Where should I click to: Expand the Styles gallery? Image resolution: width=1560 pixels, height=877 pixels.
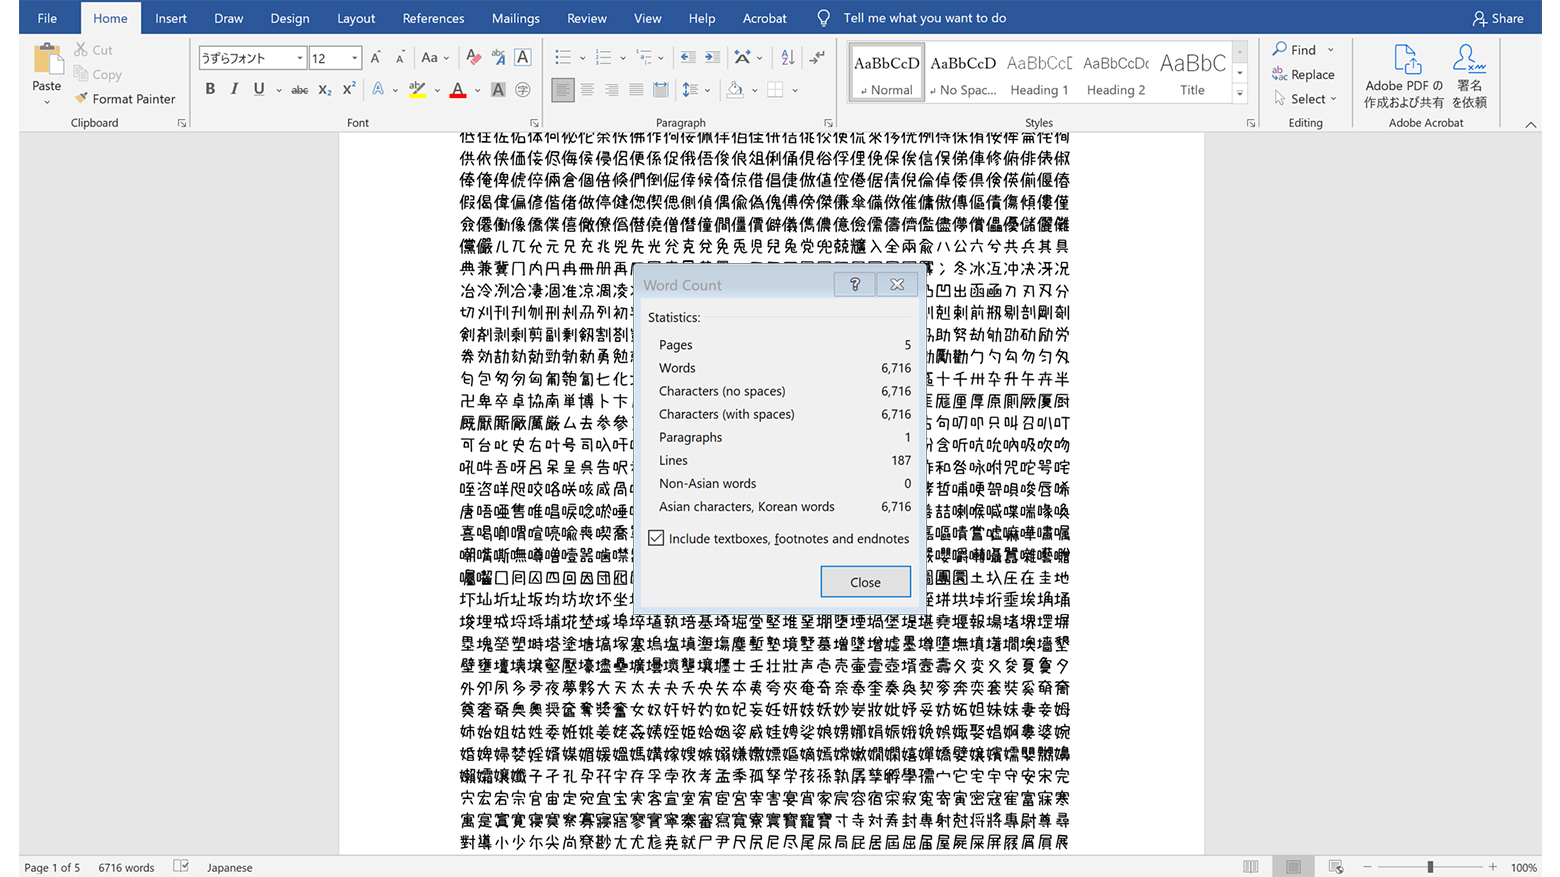[x=1240, y=93]
